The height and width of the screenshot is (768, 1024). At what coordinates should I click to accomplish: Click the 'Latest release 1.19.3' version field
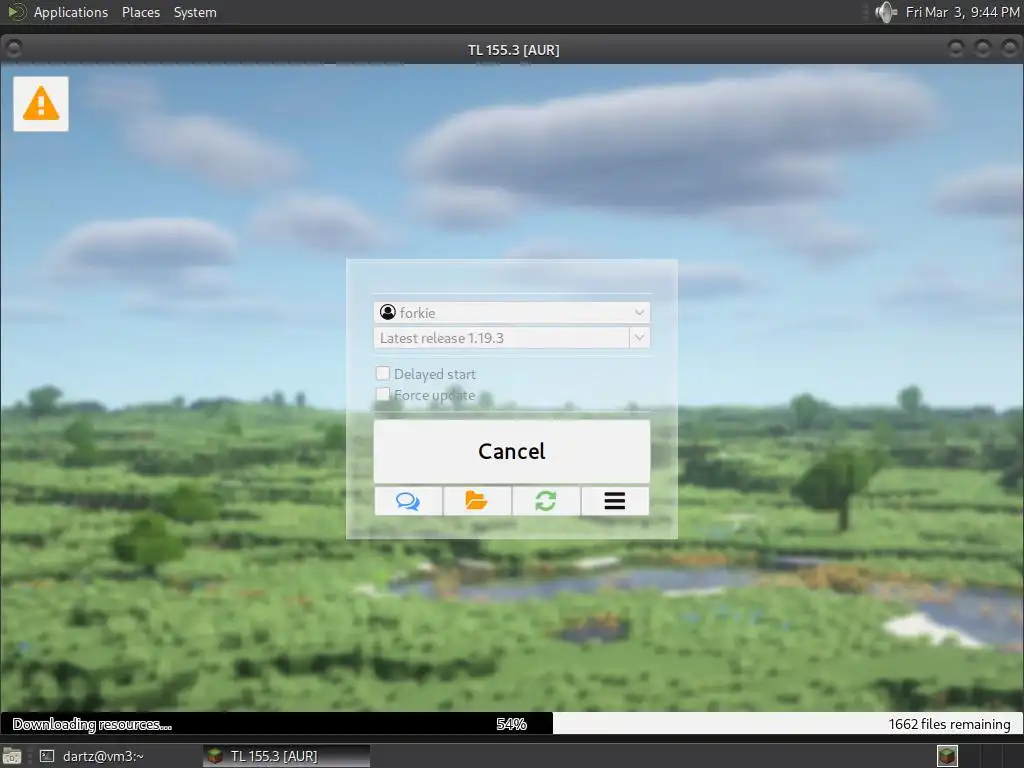click(x=502, y=338)
